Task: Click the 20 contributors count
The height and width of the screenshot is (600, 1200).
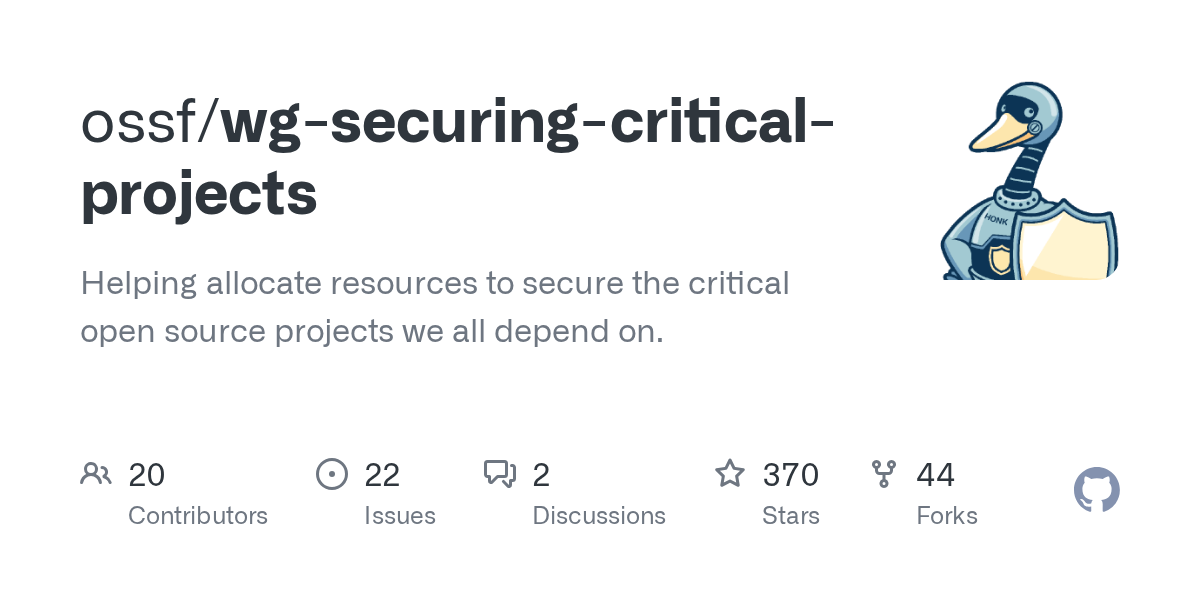Action: click(x=147, y=474)
